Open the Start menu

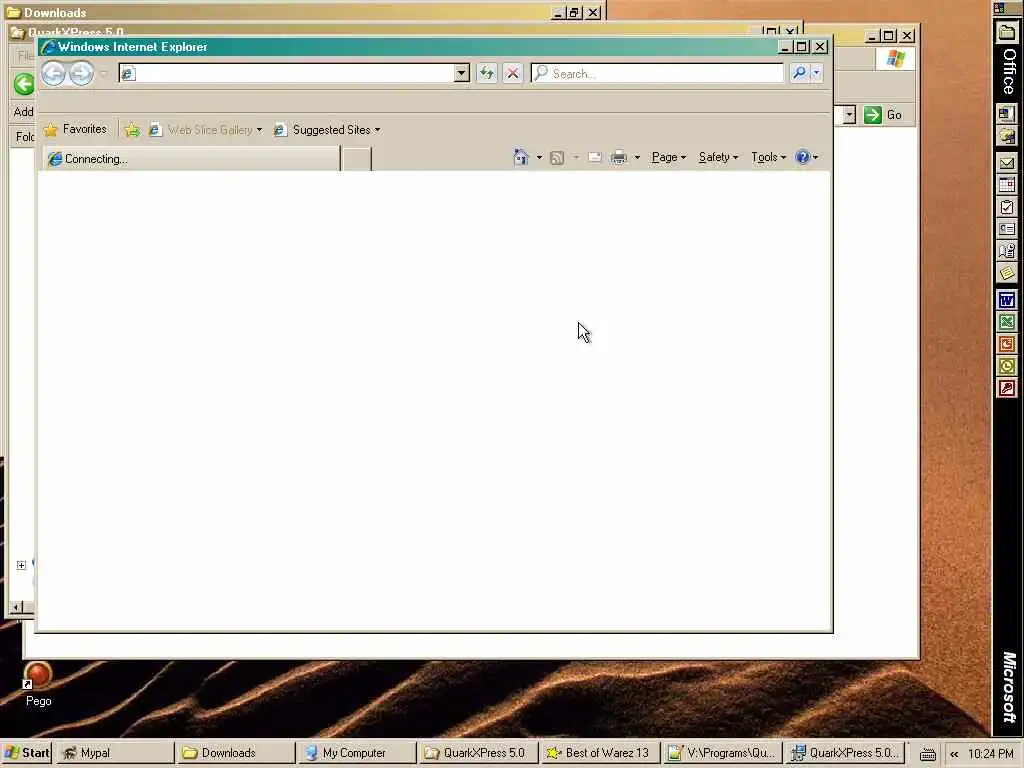27,753
